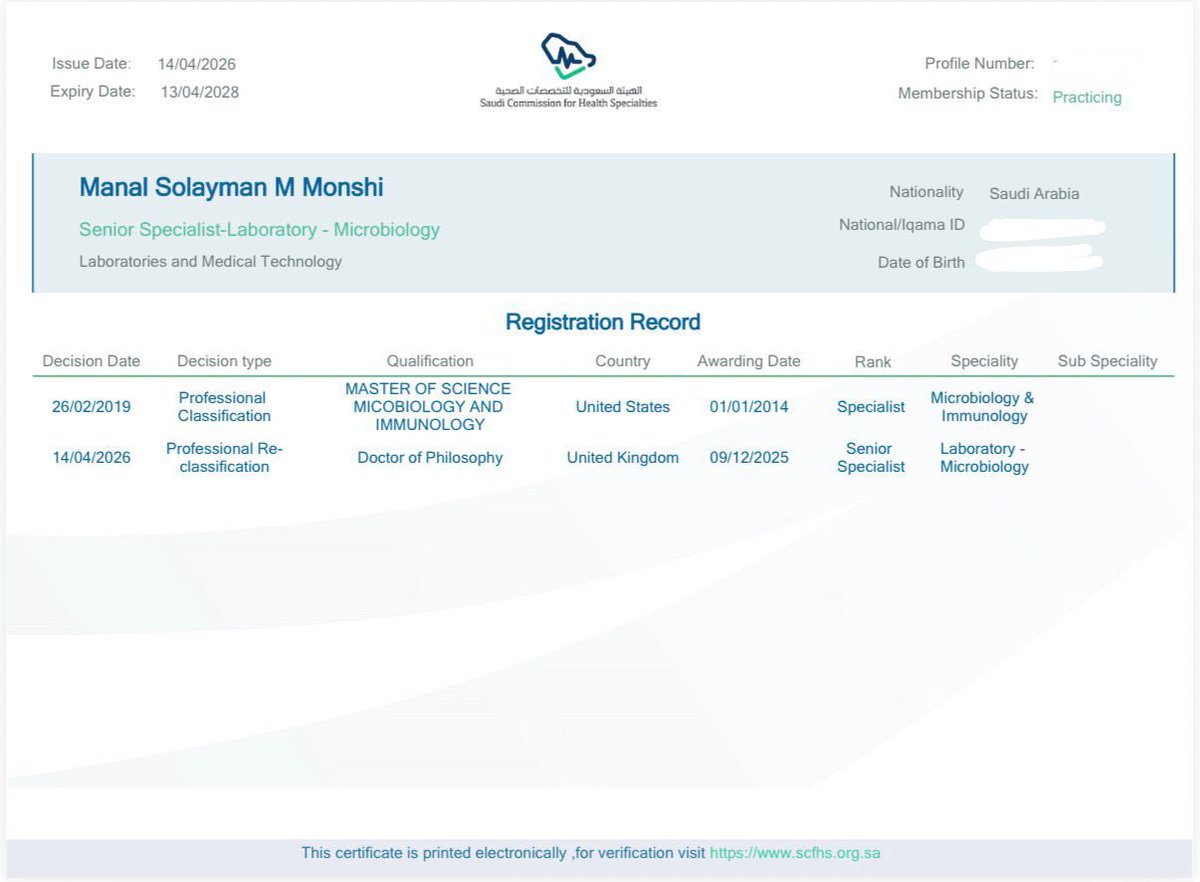Click MASTER OF SCIENCE MICOBIOLOGY AND IMMUNOLOGY cell
1200x882 pixels.
429,407
